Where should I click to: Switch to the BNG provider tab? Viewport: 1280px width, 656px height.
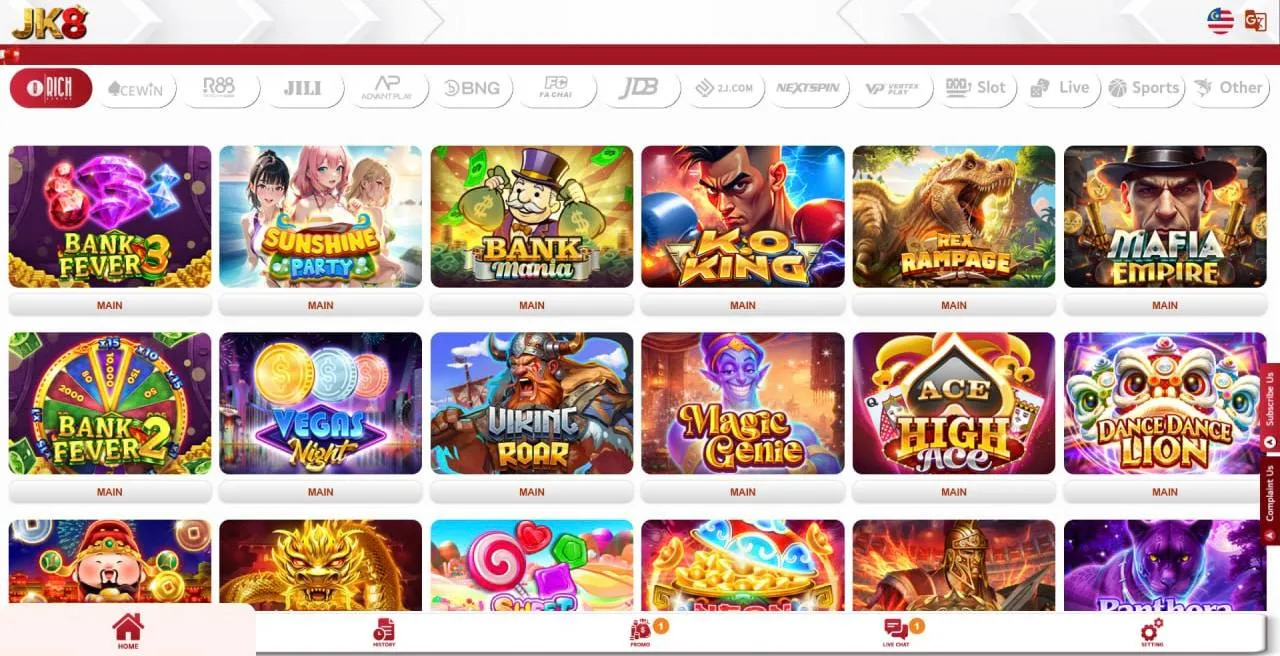tap(472, 88)
